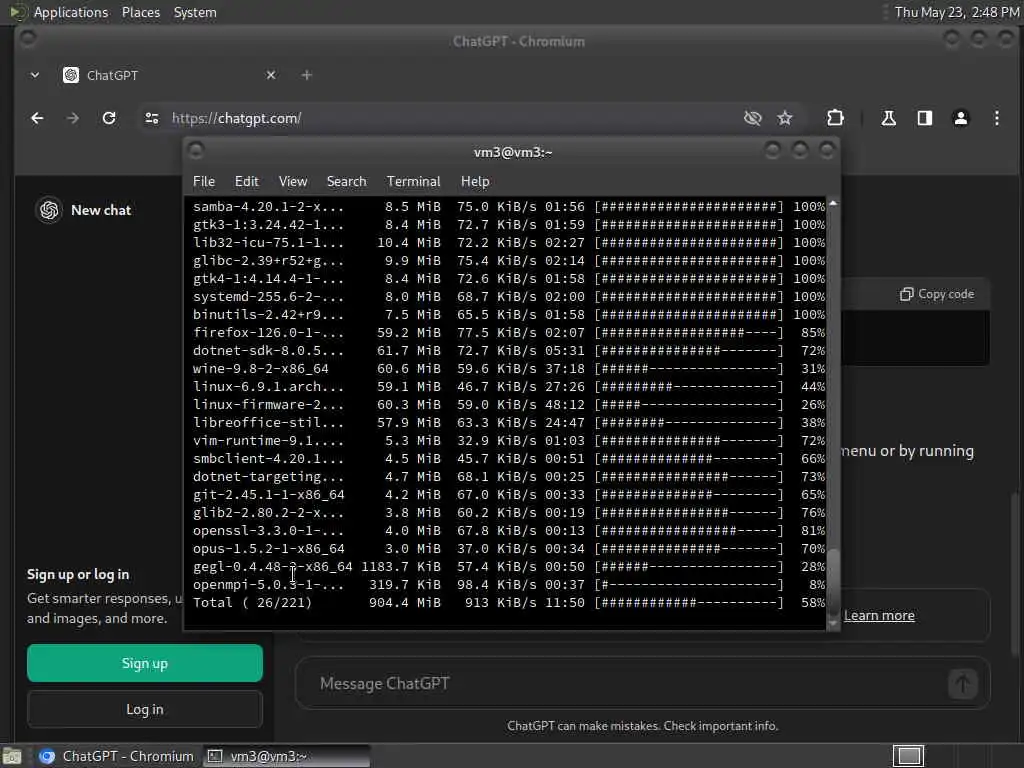Click the openmpi-5.0.3-1 progress bar

689,584
